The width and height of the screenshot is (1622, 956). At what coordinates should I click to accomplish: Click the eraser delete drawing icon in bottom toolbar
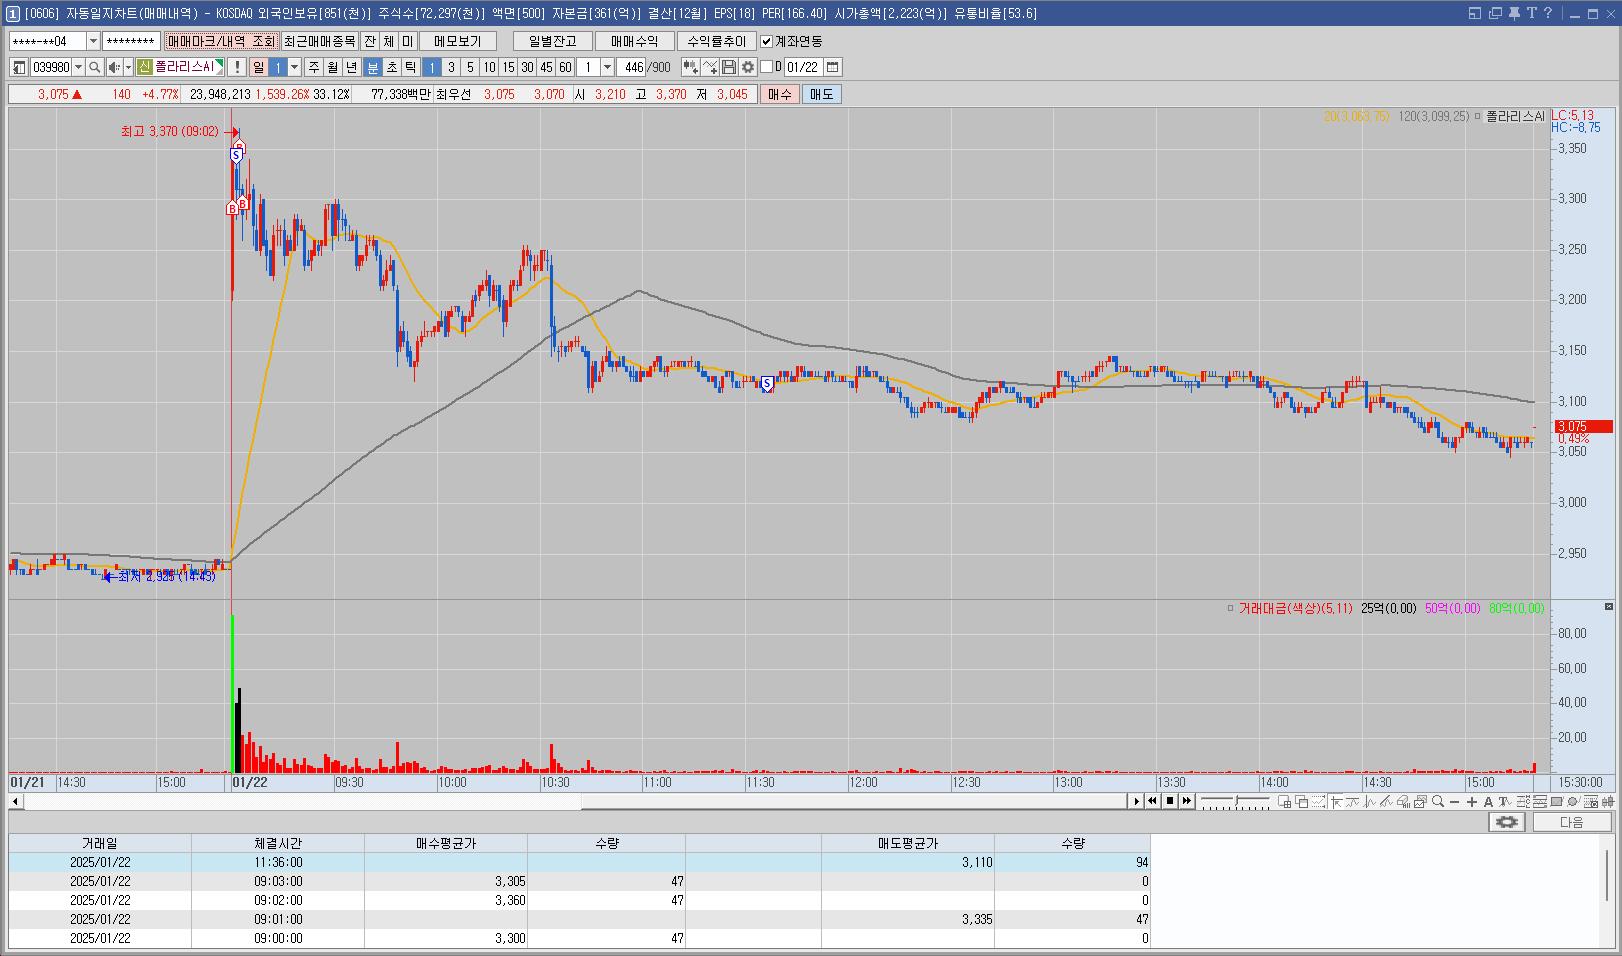point(1403,801)
